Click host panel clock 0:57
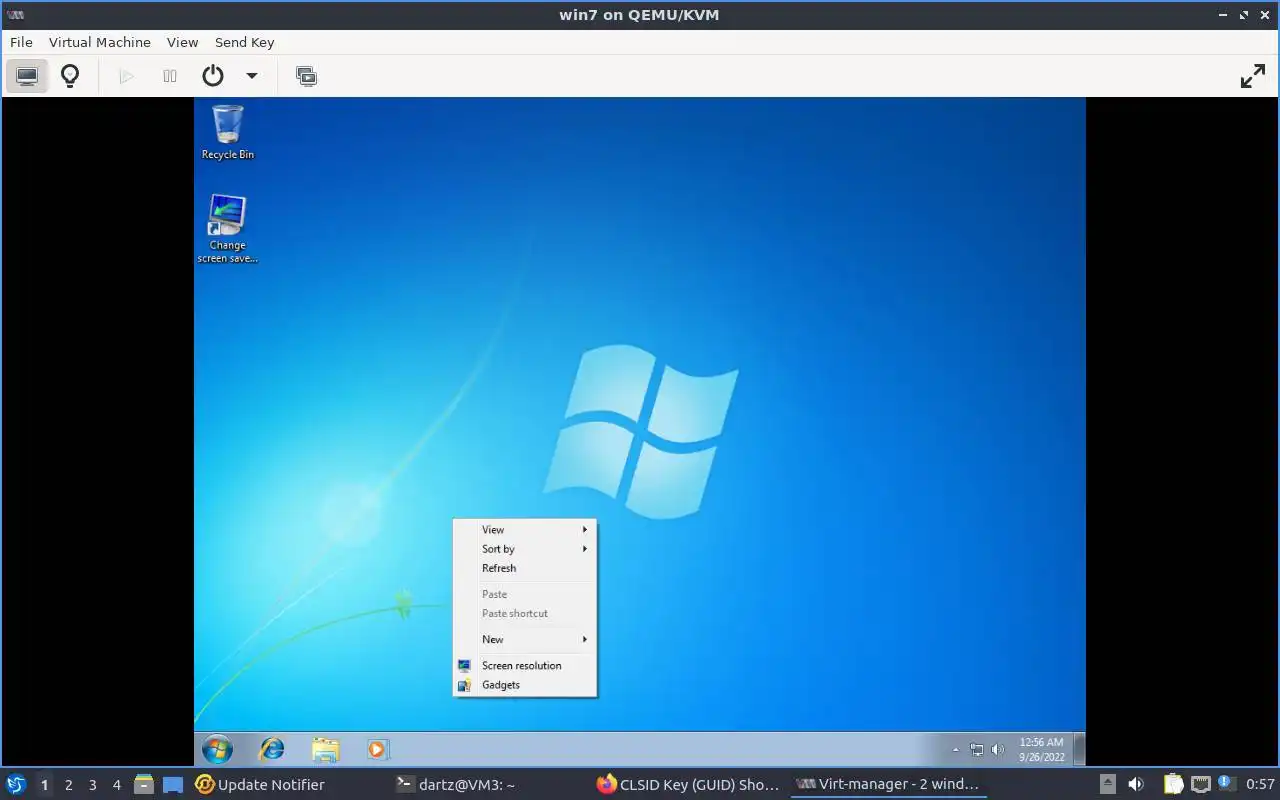1280x800 pixels. 1260,785
